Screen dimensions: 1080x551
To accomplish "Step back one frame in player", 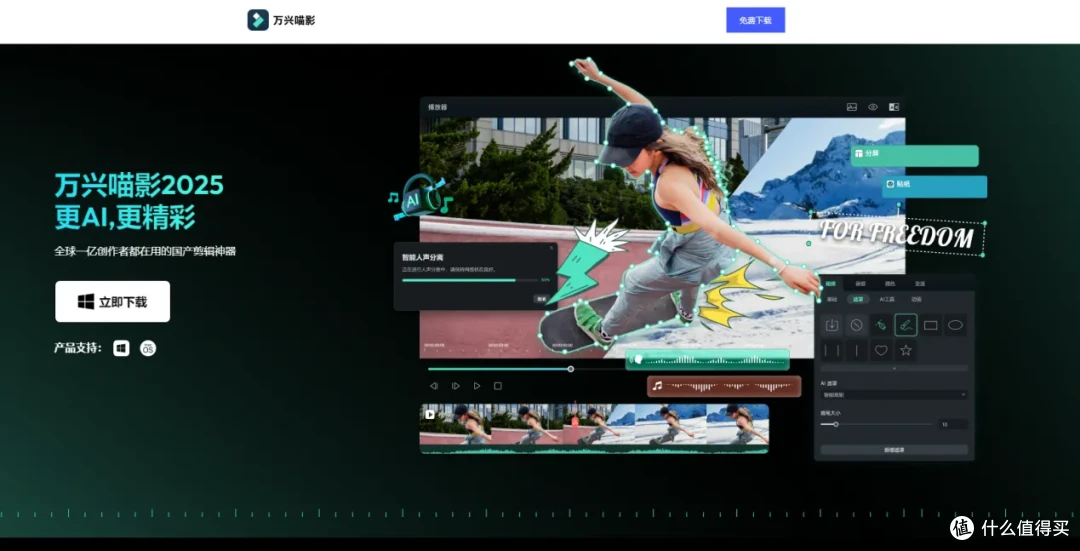I will coord(434,386).
